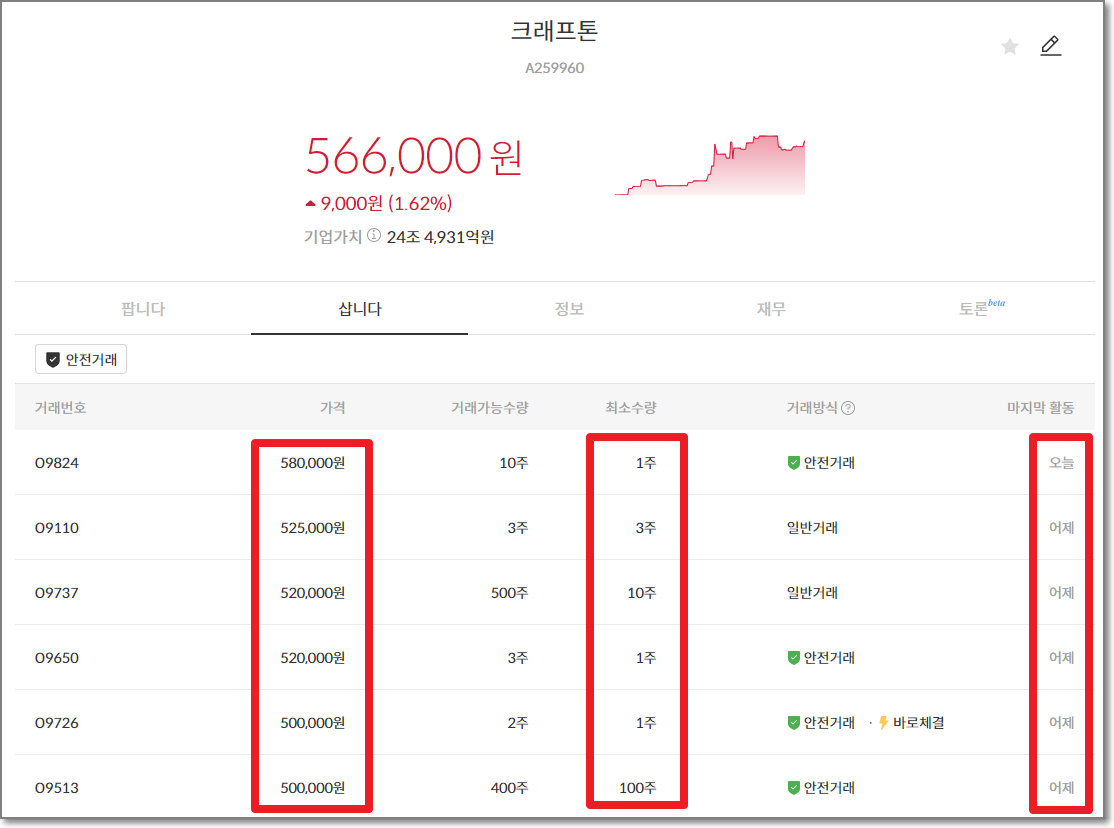This screenshot has width=1114, height=828.
Task: Select trade number 09824
Action: coord(57,463)
